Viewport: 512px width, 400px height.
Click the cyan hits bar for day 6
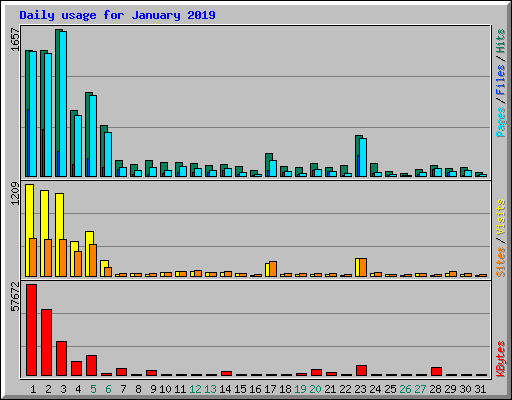click(108, 155)
